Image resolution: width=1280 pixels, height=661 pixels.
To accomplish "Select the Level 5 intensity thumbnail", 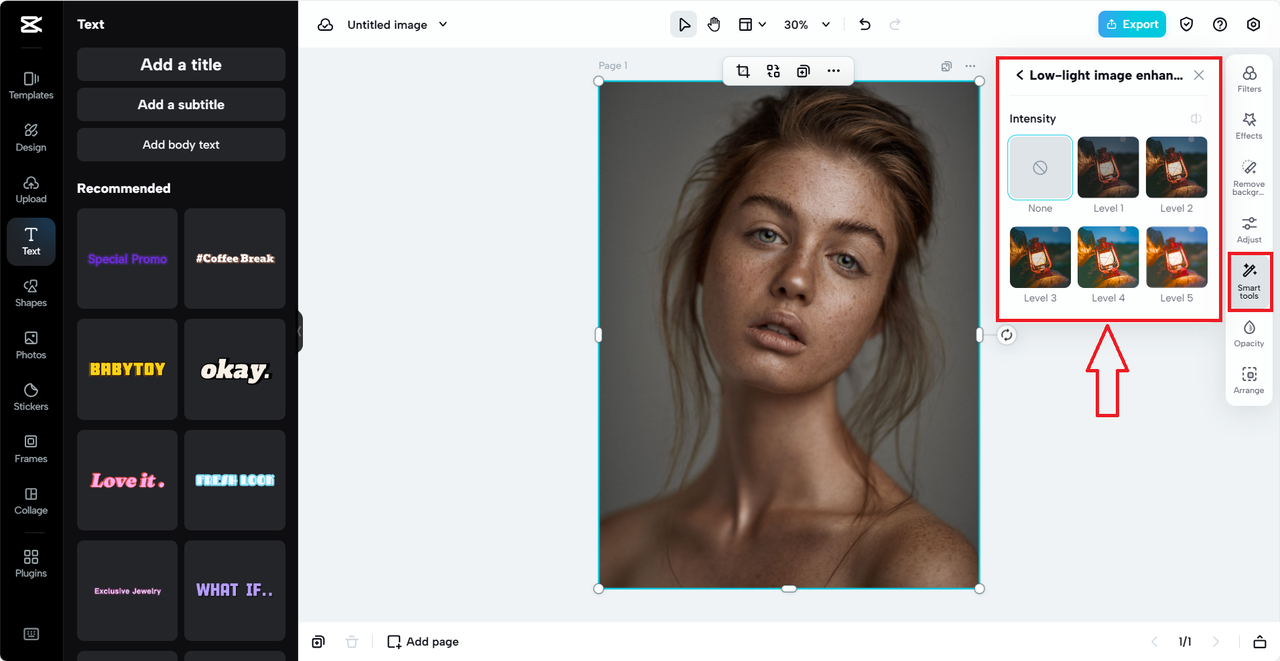I will click(1176, 257).
